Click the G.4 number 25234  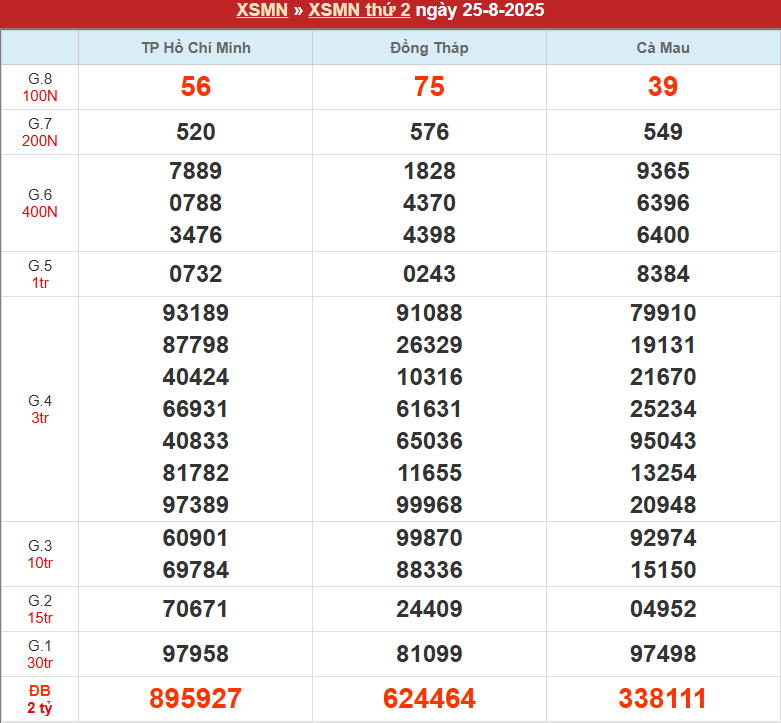(663, 409)
